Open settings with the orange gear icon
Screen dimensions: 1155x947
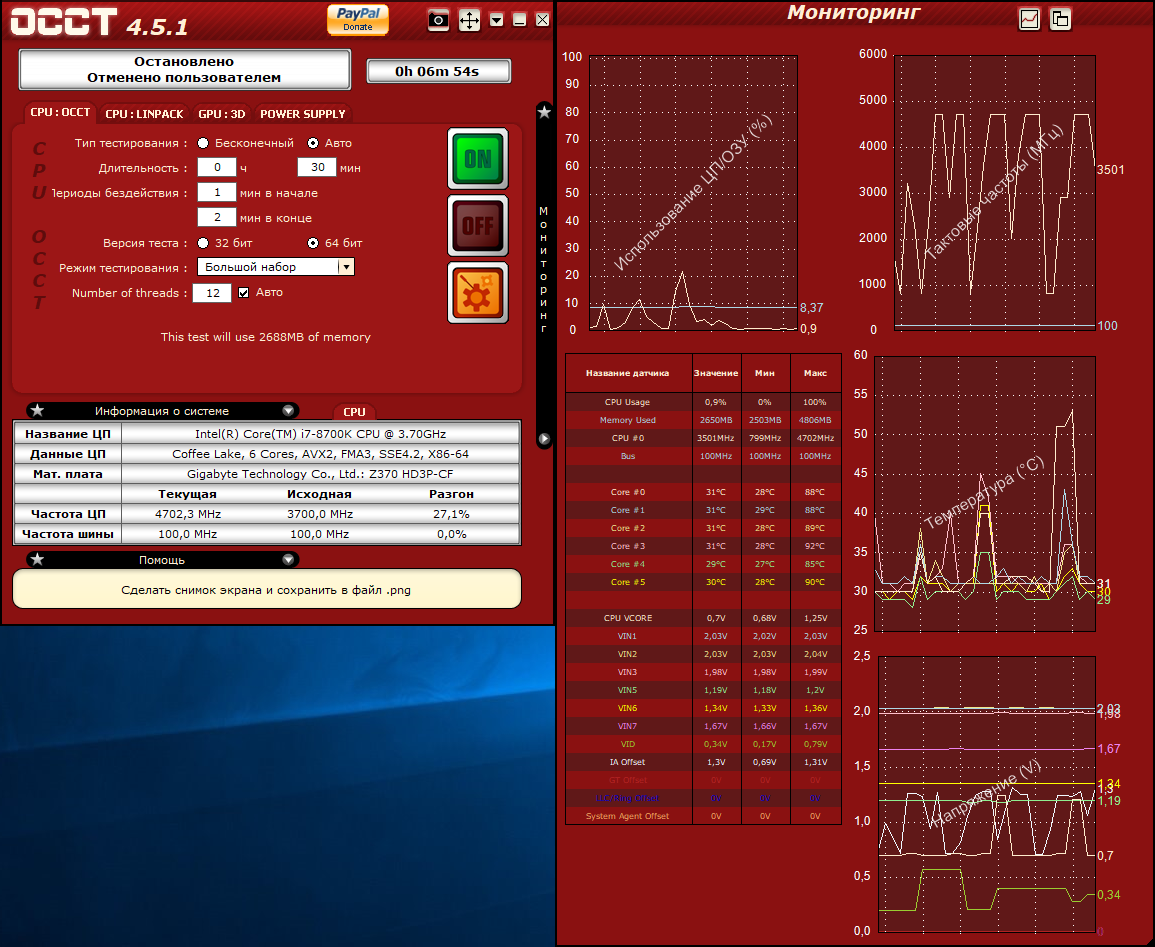(x=478, y=292)
